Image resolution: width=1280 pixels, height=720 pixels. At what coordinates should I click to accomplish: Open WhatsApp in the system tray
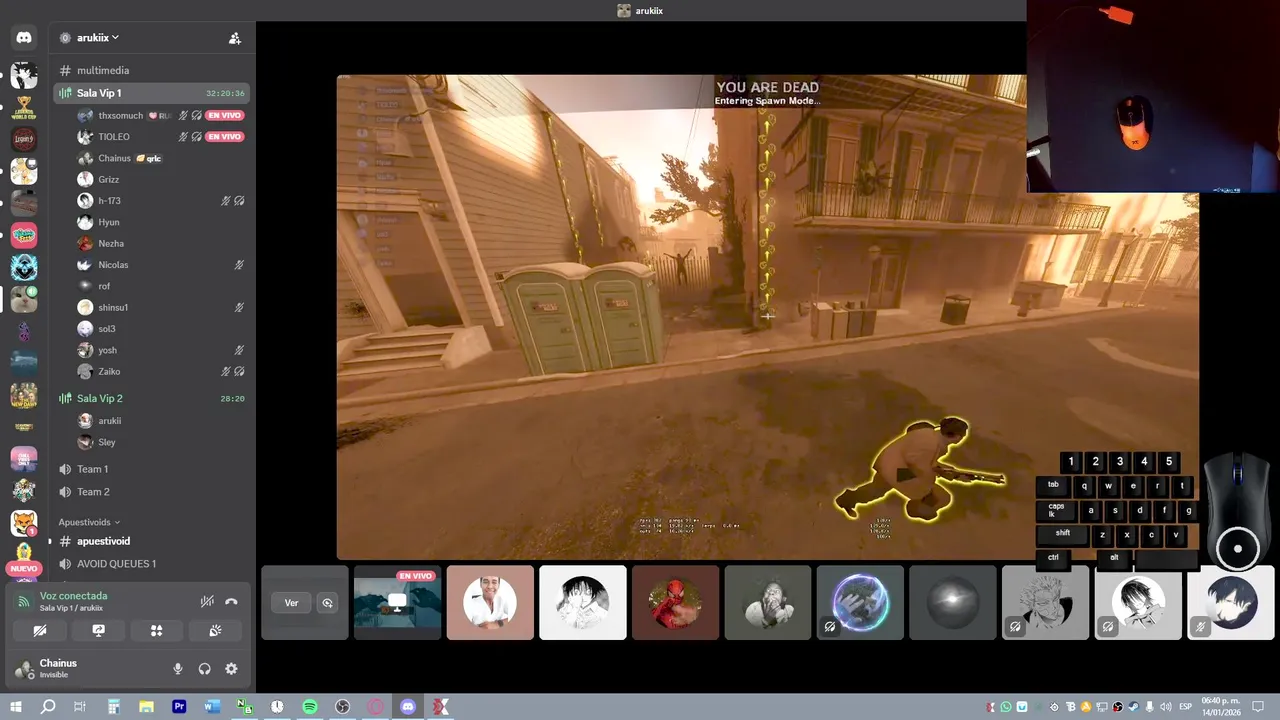1006,708
